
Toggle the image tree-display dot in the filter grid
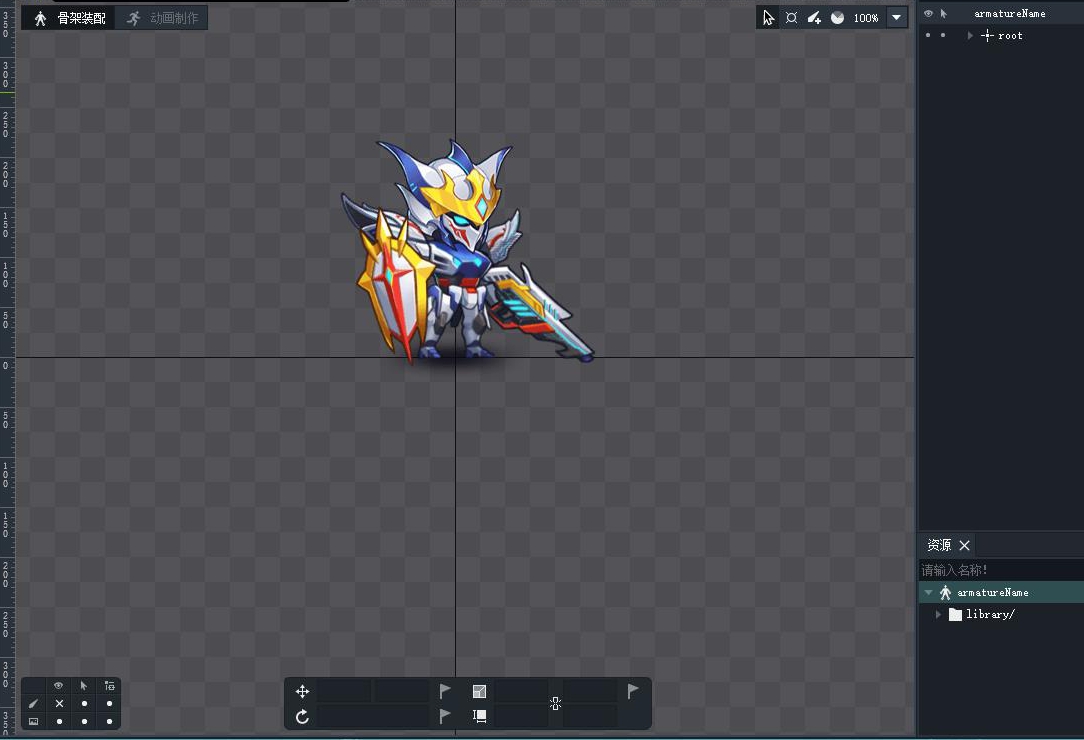click(x=109, y=721)
